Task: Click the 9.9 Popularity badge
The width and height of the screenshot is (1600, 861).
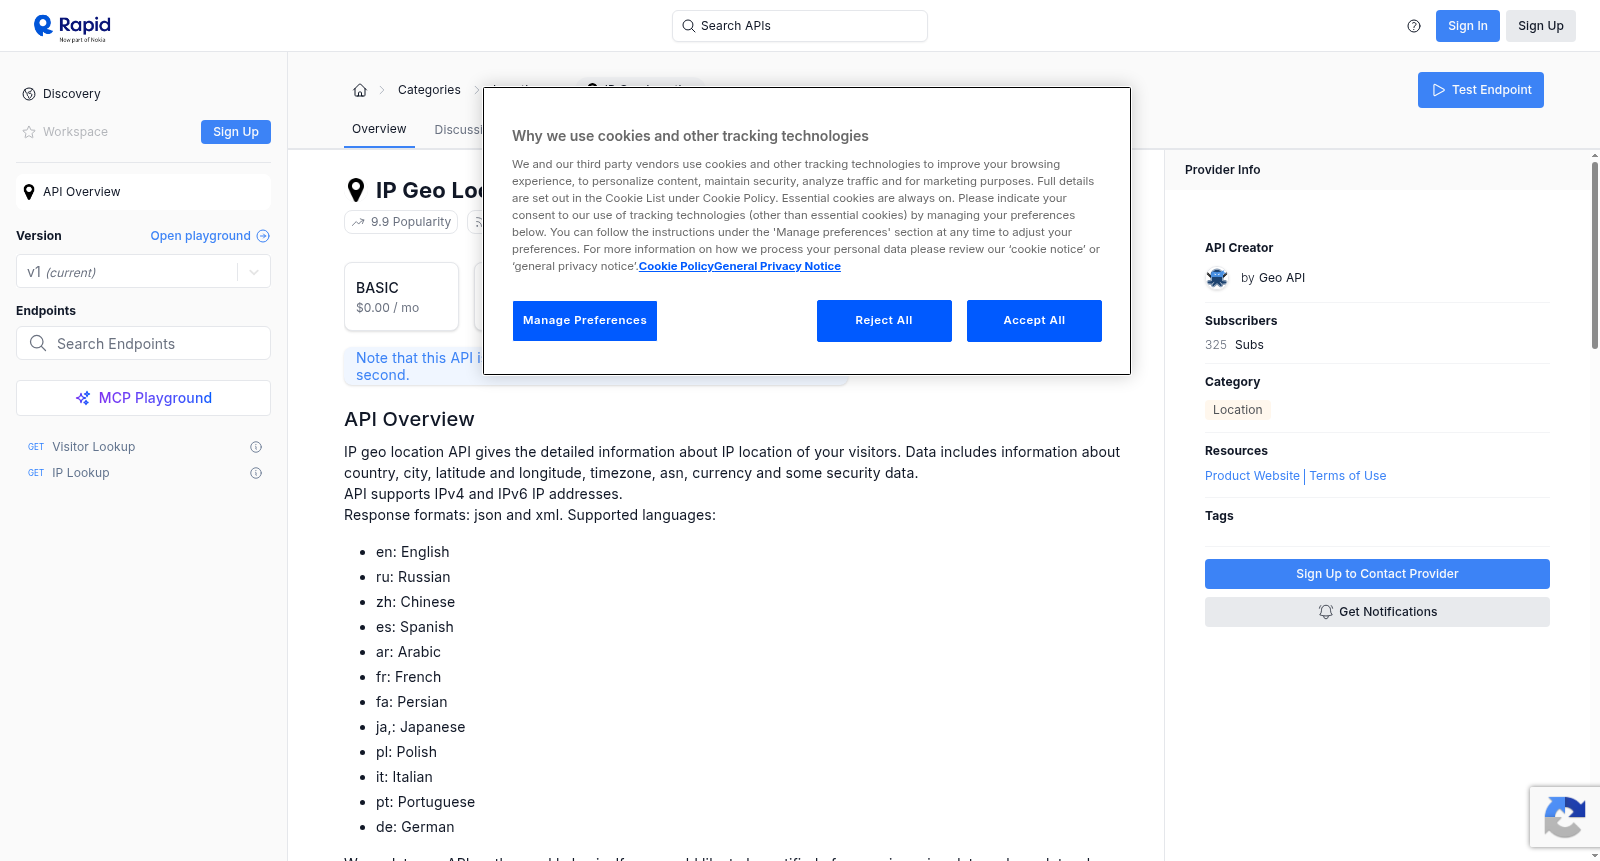Action: point(401,222)
